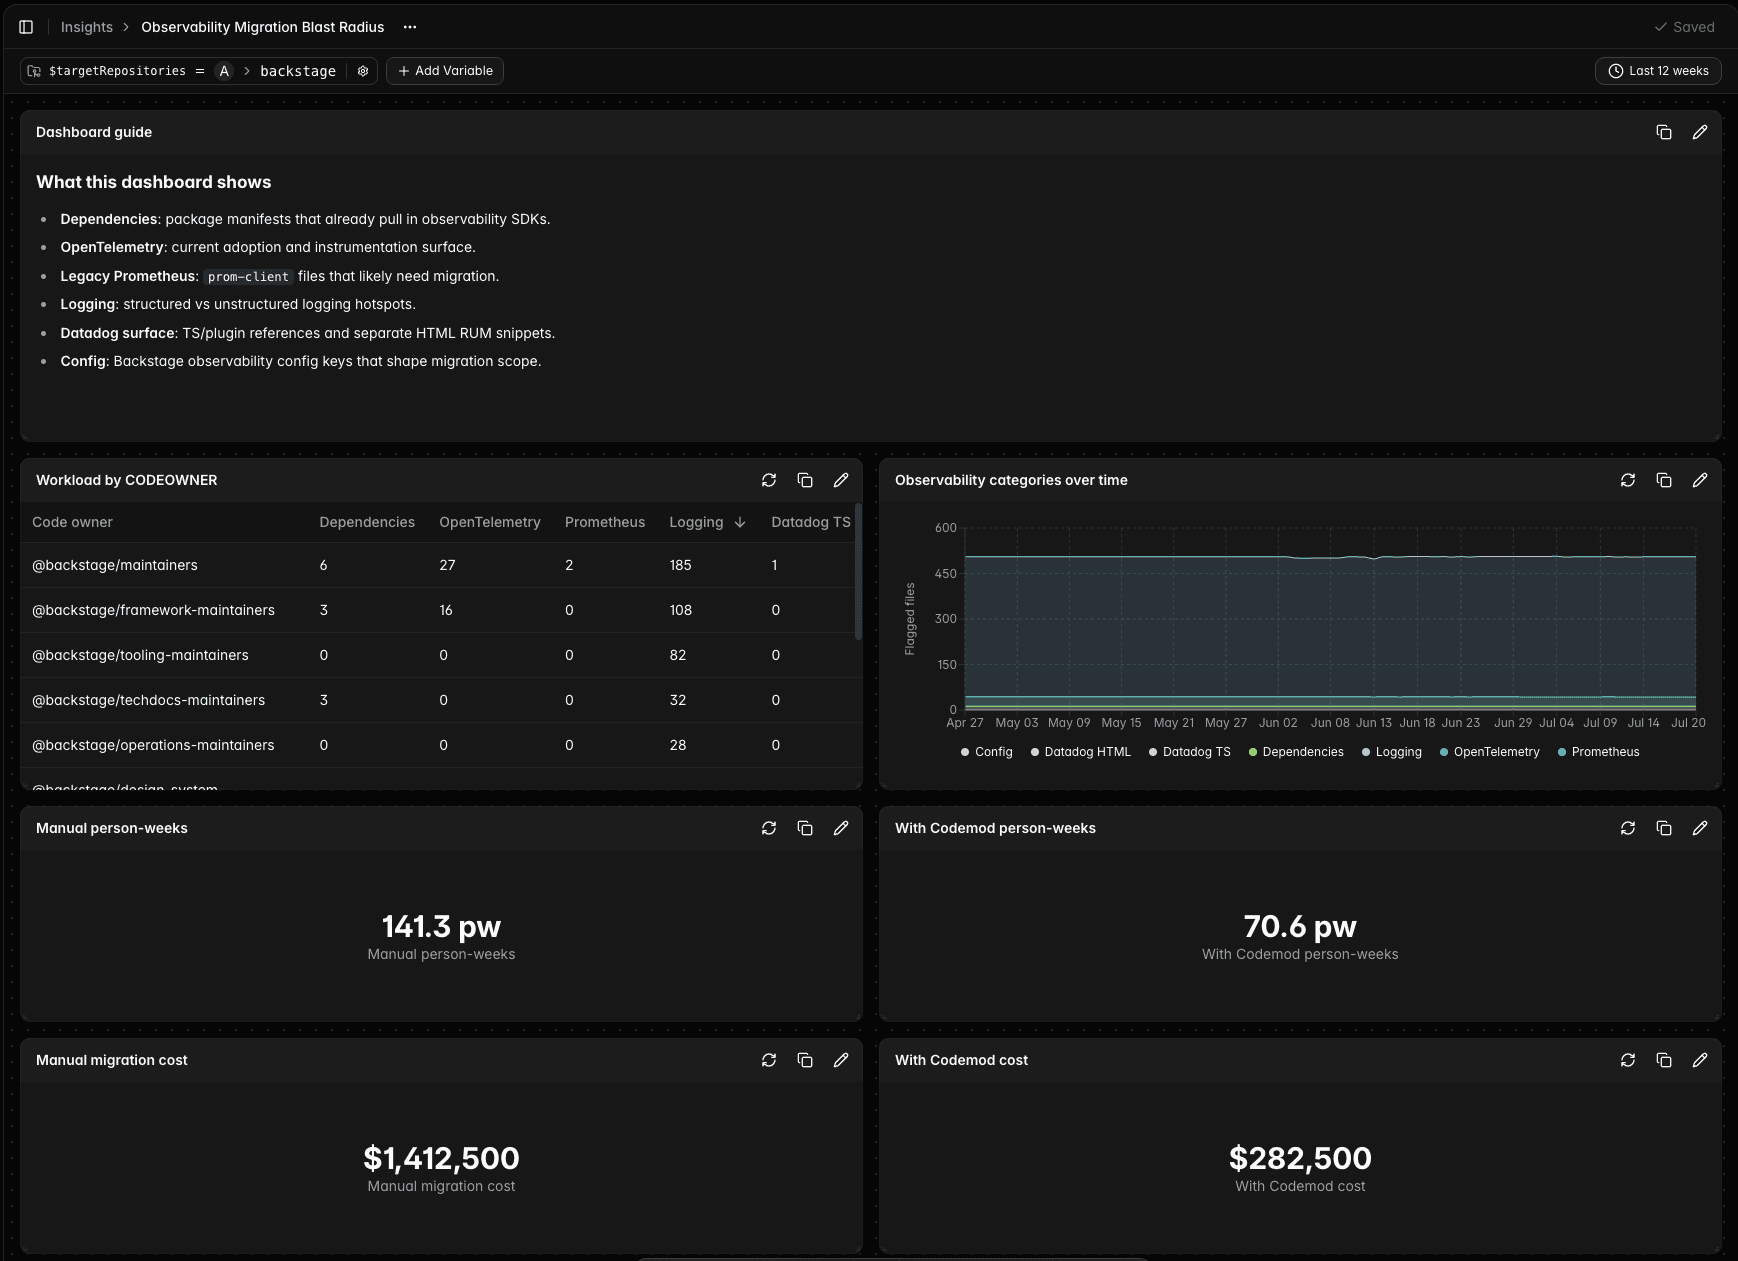Edit the With Codemod person-weeks panel
Screen dimensions: 1738x1261
coord(1700,828)
